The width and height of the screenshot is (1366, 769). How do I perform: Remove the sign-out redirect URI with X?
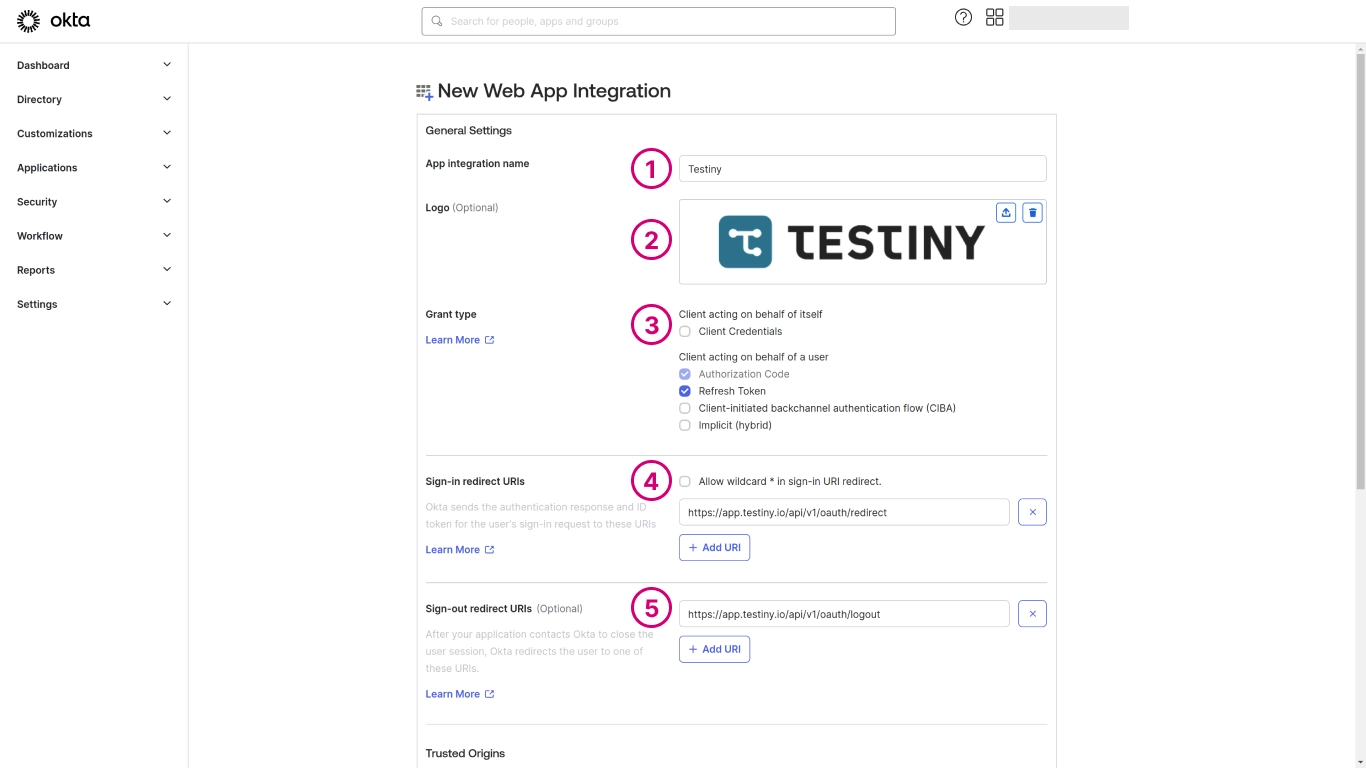[x=1032, y=614]
